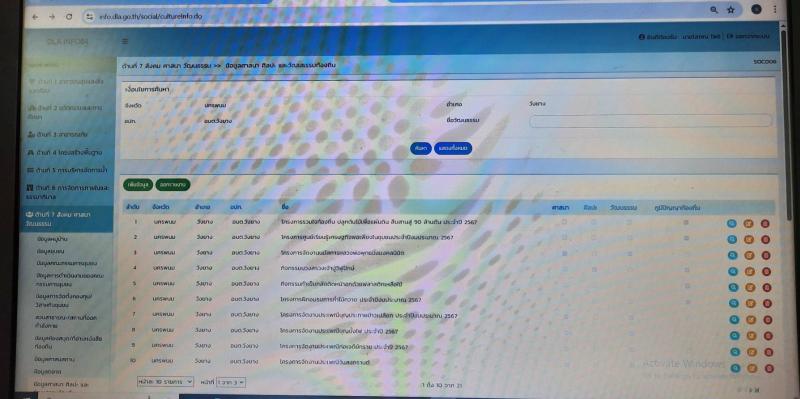Open the page number dropdown at table bottom

click(x=231, y=382)
